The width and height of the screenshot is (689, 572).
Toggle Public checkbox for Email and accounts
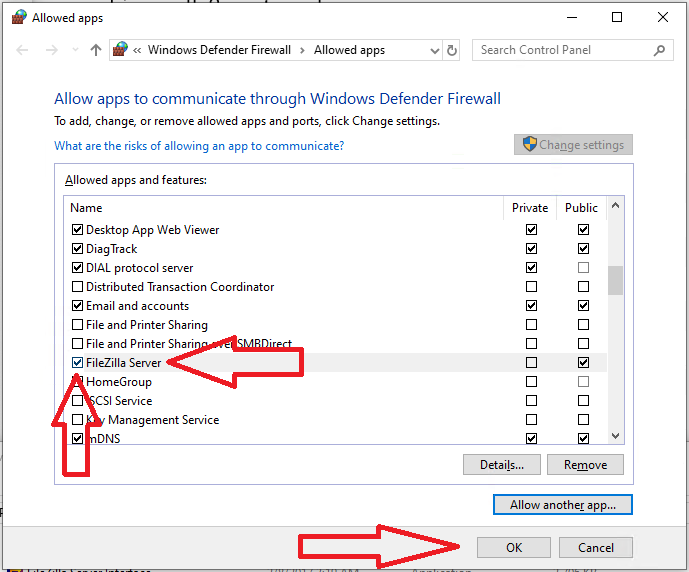tap(583, 305)
